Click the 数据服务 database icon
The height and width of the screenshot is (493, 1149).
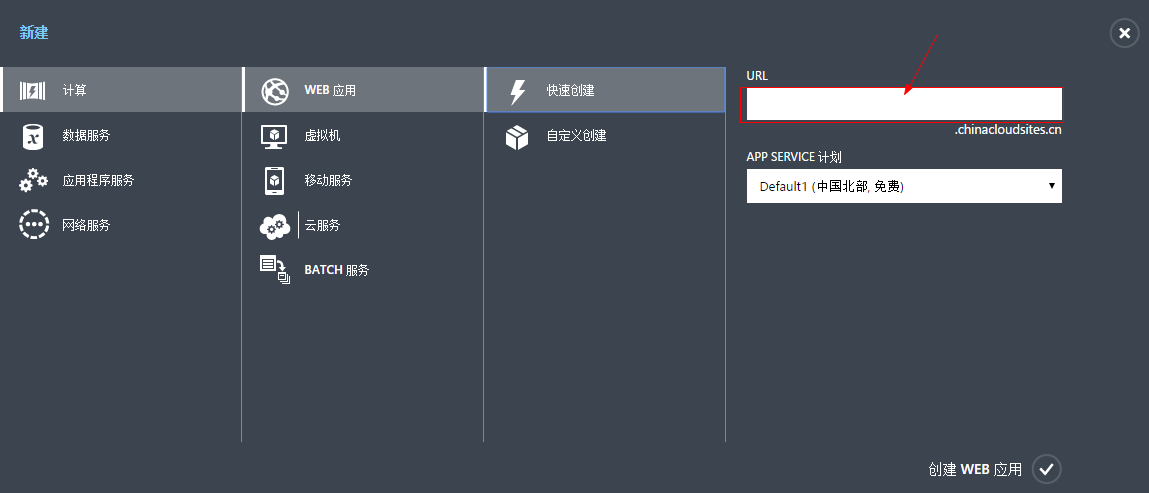pos(33,136)
